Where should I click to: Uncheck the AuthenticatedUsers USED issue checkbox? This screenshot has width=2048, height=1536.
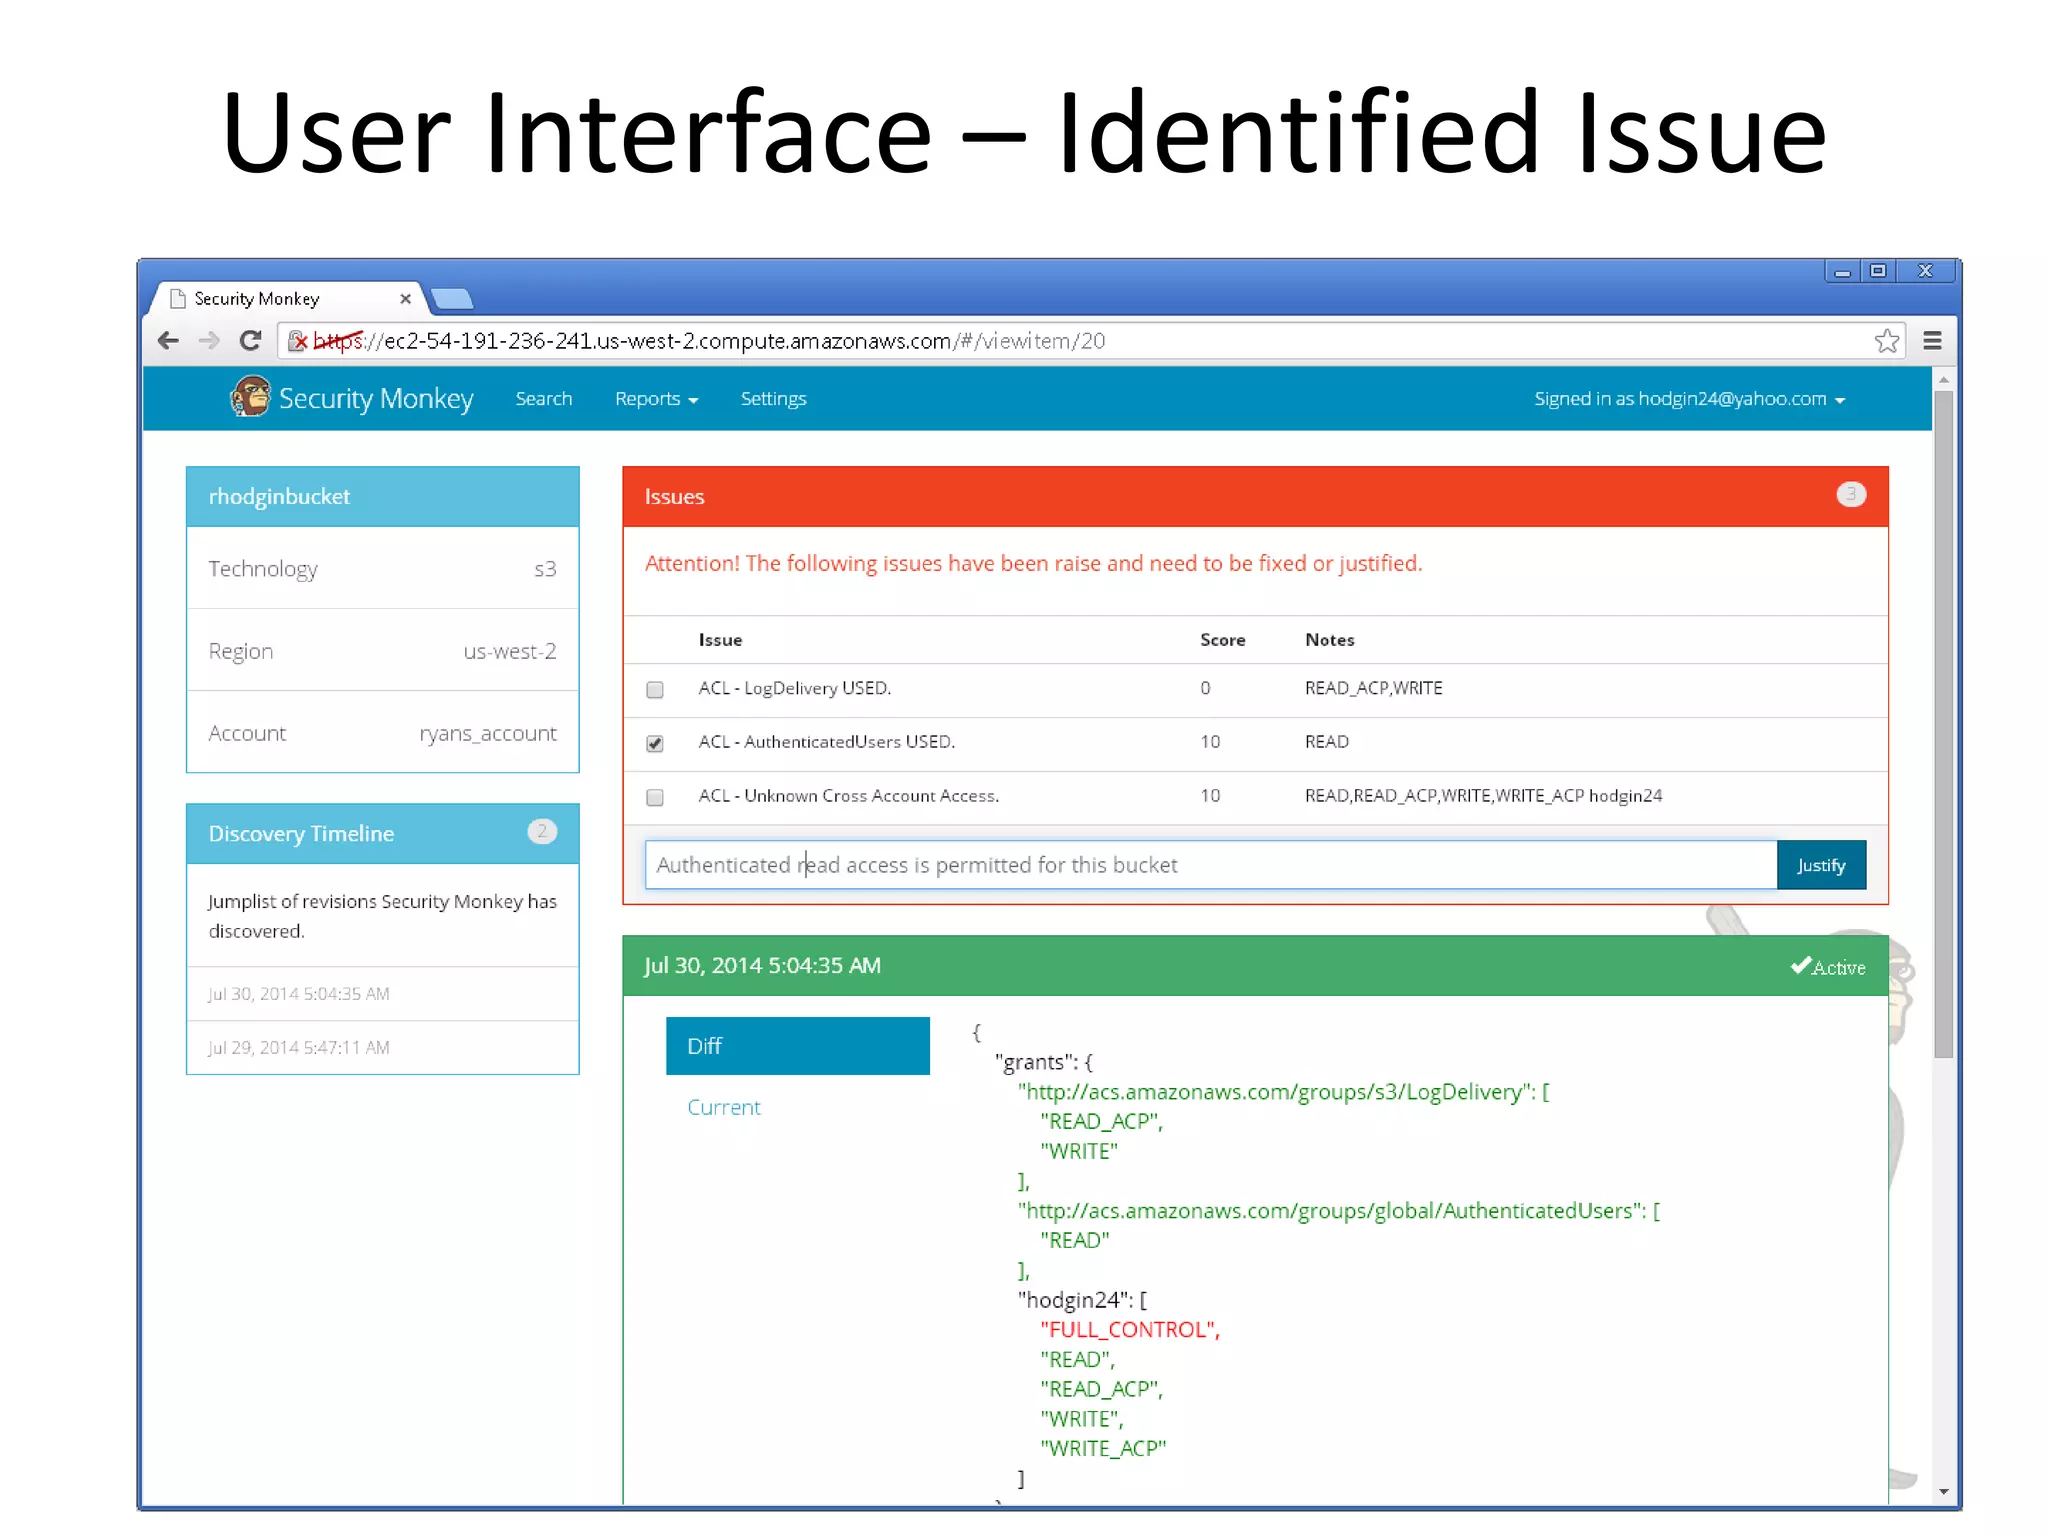pyautogui.click(x=655, y=743)
